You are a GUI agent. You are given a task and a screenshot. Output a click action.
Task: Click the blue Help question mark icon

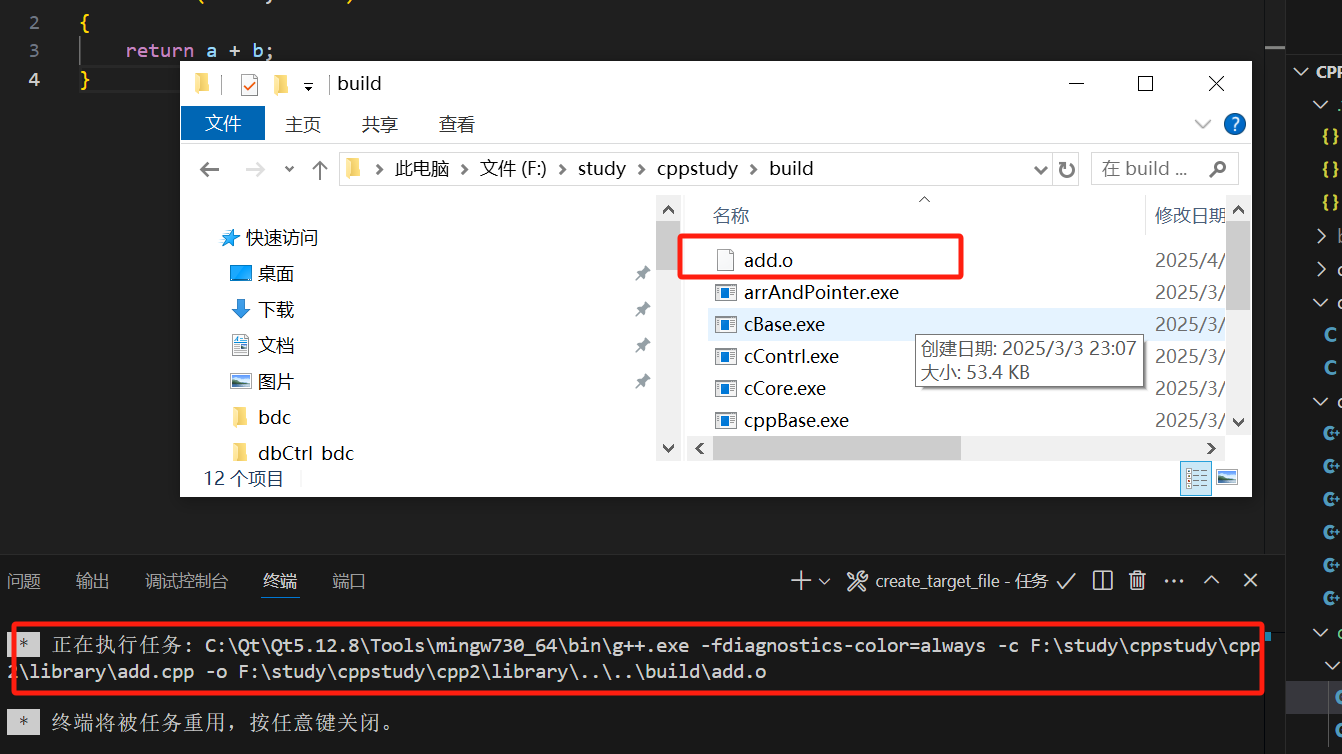(1235, 124)
